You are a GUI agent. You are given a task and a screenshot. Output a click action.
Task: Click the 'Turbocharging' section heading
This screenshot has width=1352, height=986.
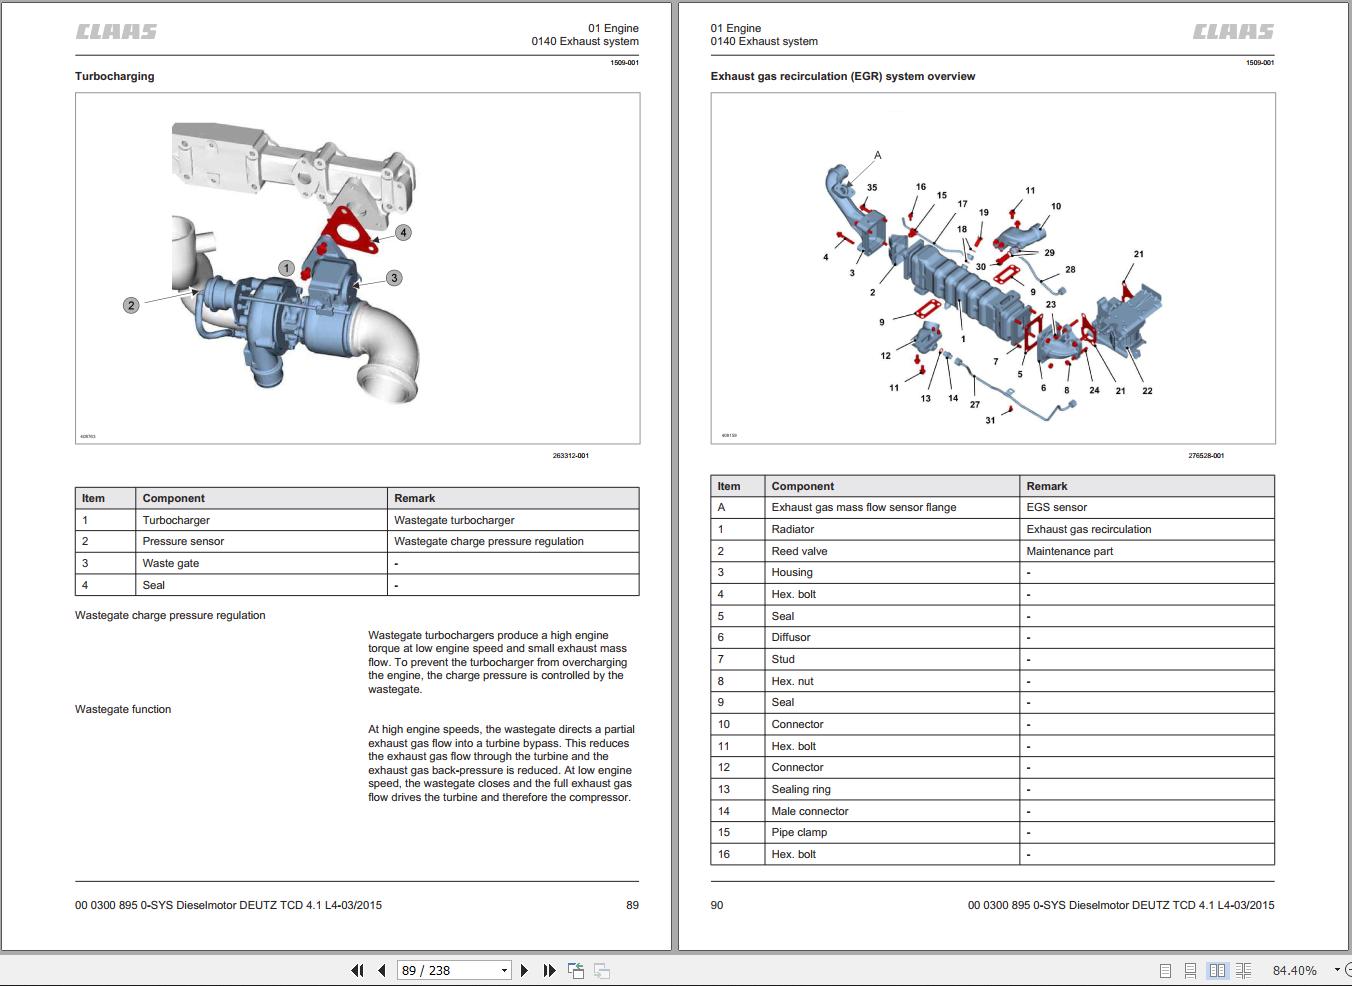pos(115,76)
